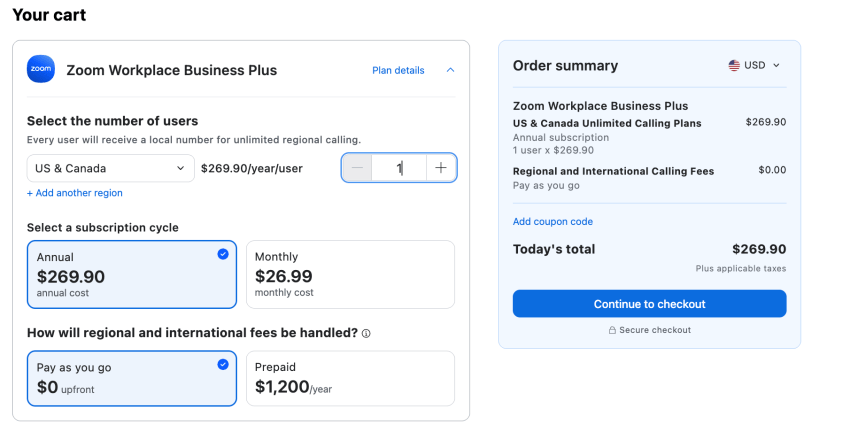Click the plus icon to add a user
Image resolution: width=850 pixels, height=432 pixels.
pos(440,168)
